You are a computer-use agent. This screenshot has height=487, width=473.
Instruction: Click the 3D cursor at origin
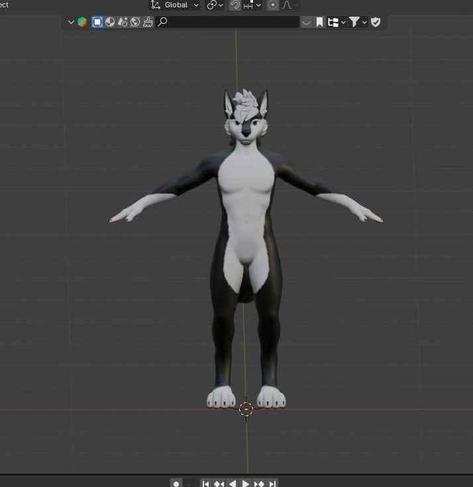pos(246,409)
